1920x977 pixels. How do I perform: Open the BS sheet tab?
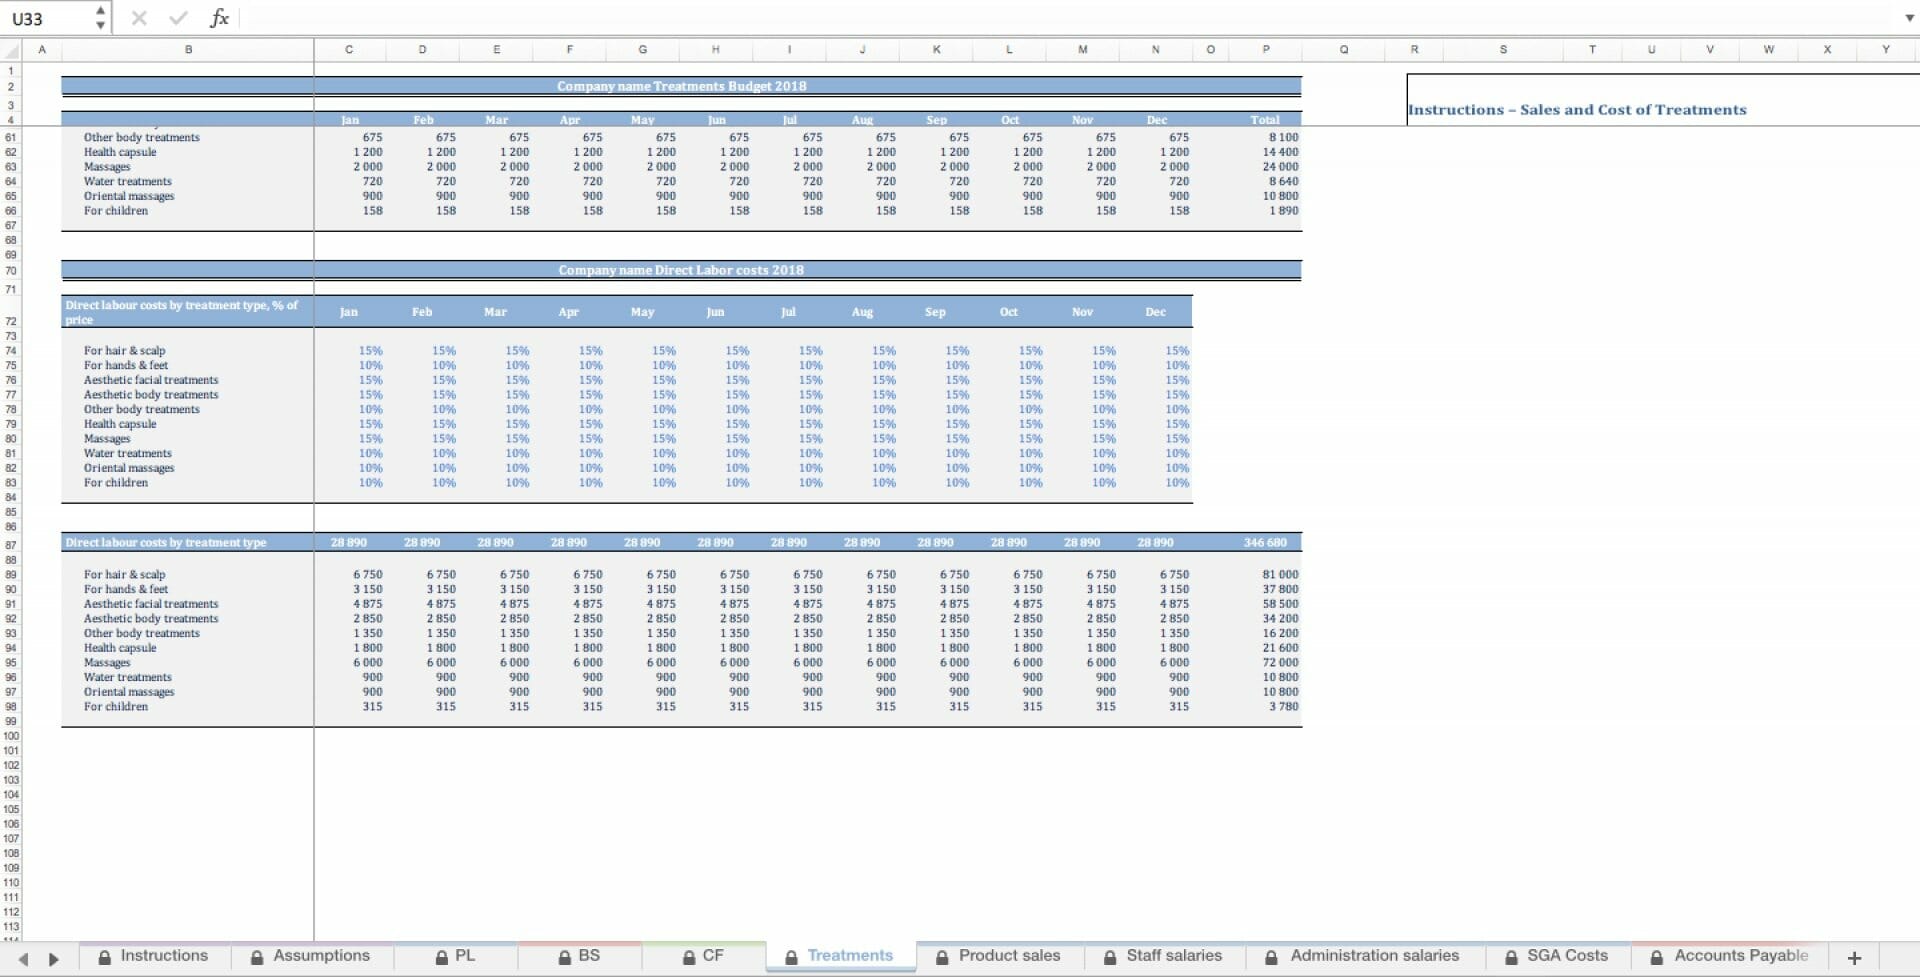click(x=579, y=956)
